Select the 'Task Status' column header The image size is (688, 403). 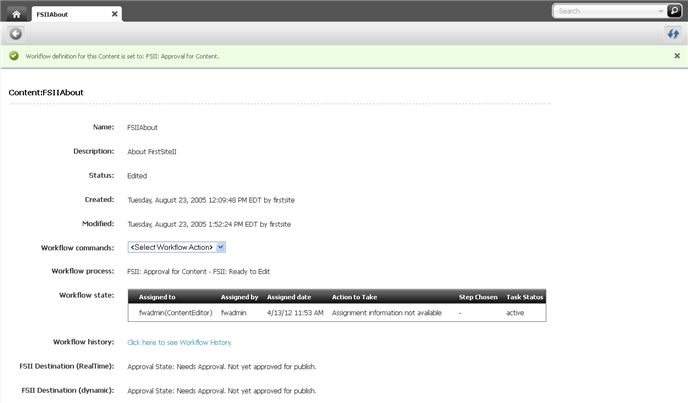point(524,297)
